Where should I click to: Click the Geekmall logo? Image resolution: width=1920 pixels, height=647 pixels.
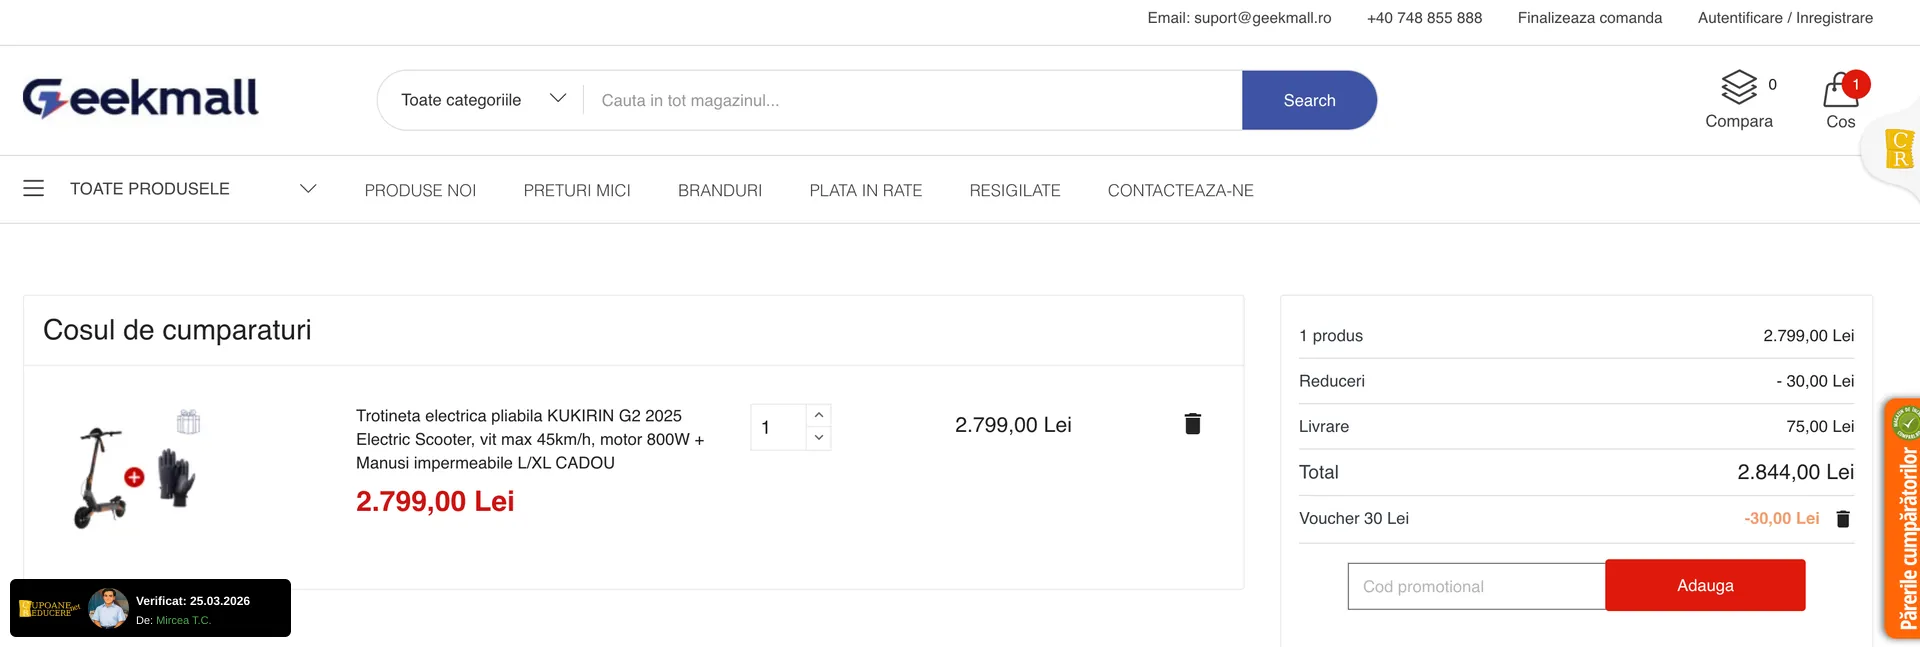(141, 98)
